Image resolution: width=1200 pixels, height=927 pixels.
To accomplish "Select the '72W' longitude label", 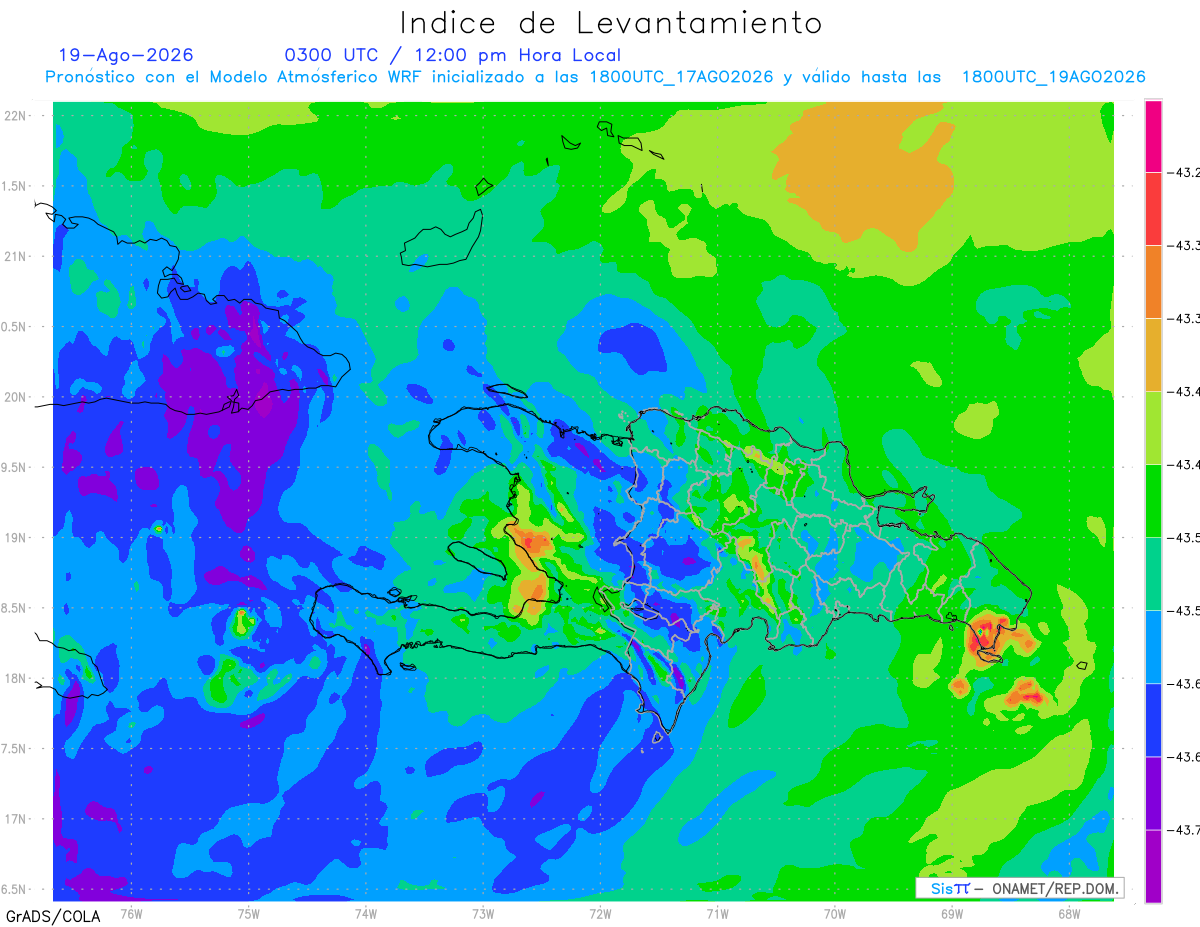I will tap(600, 913).
